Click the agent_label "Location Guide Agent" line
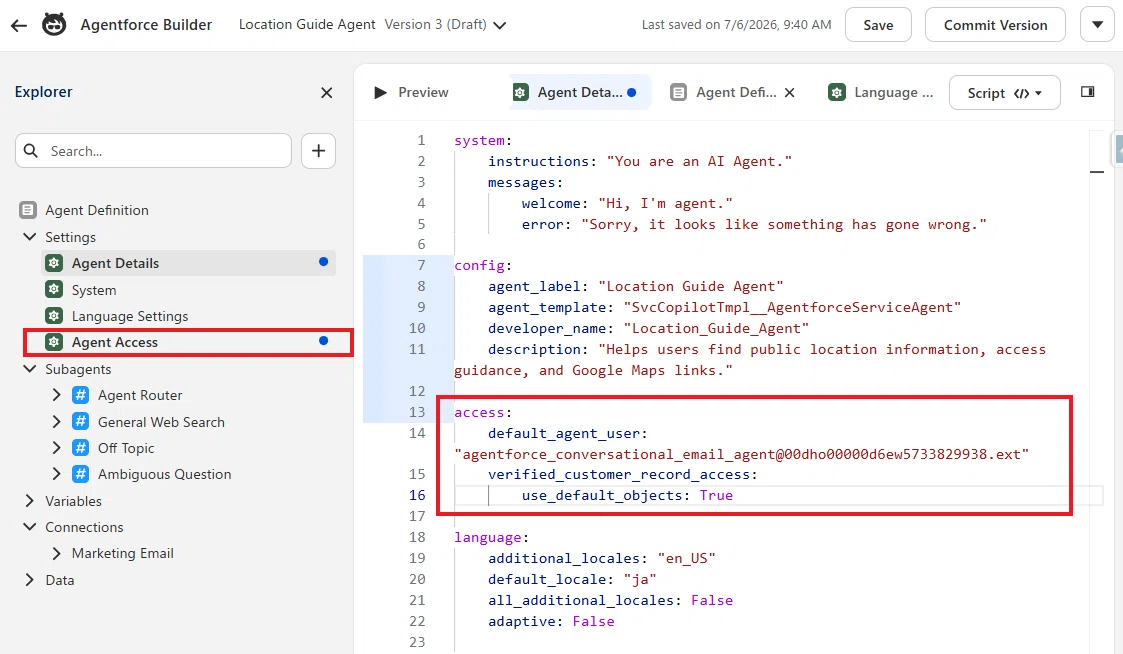The height and width of the screenshot is (654, 1123). tap(636, 286)
